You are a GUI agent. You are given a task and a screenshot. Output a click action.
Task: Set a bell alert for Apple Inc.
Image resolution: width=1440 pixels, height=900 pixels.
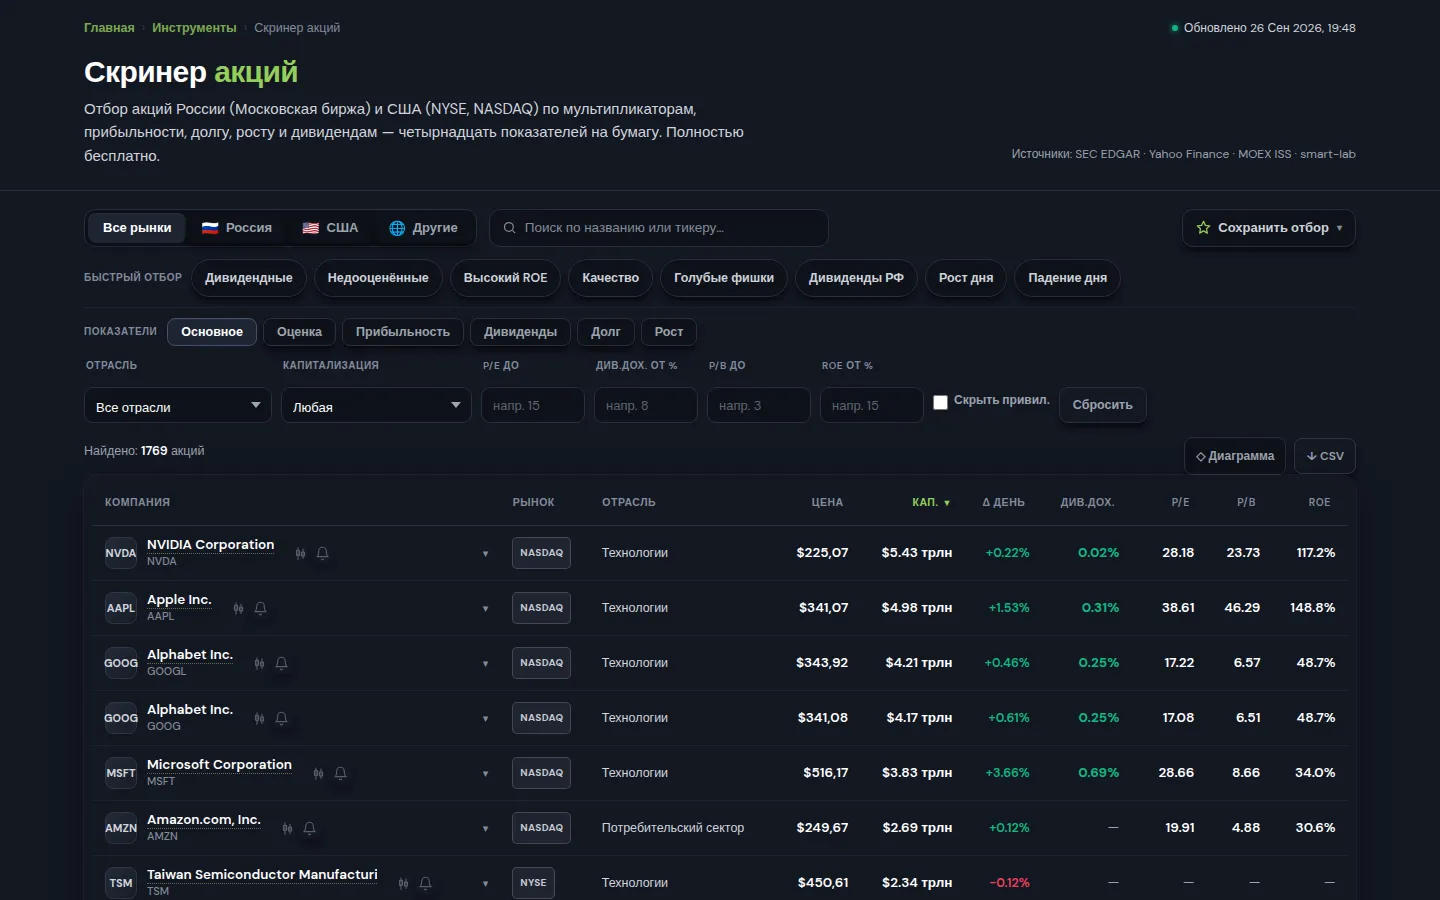click(260, 608)
